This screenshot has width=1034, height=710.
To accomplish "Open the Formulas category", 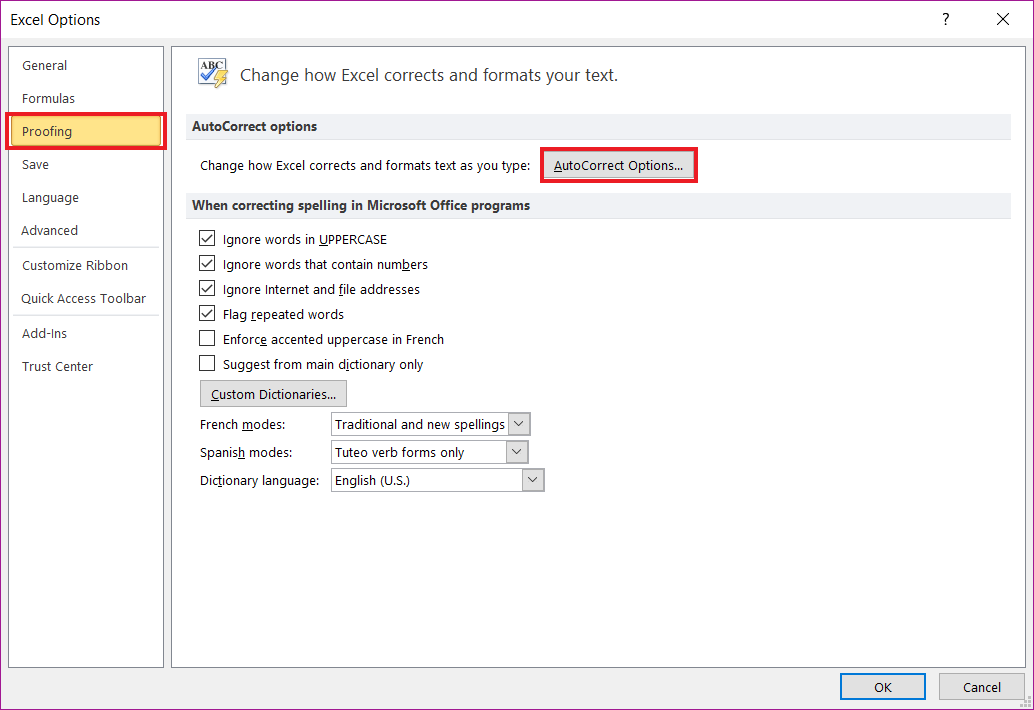I will (86, 98).
